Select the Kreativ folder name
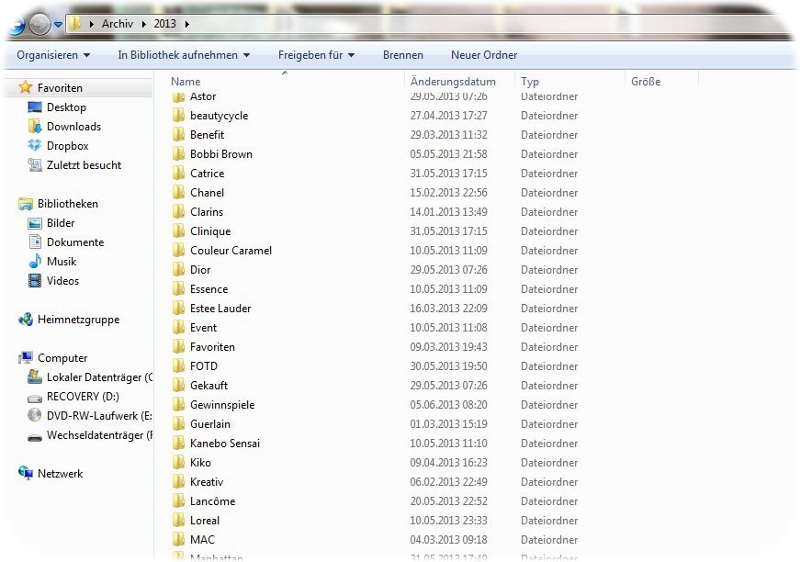 [206, 482]
